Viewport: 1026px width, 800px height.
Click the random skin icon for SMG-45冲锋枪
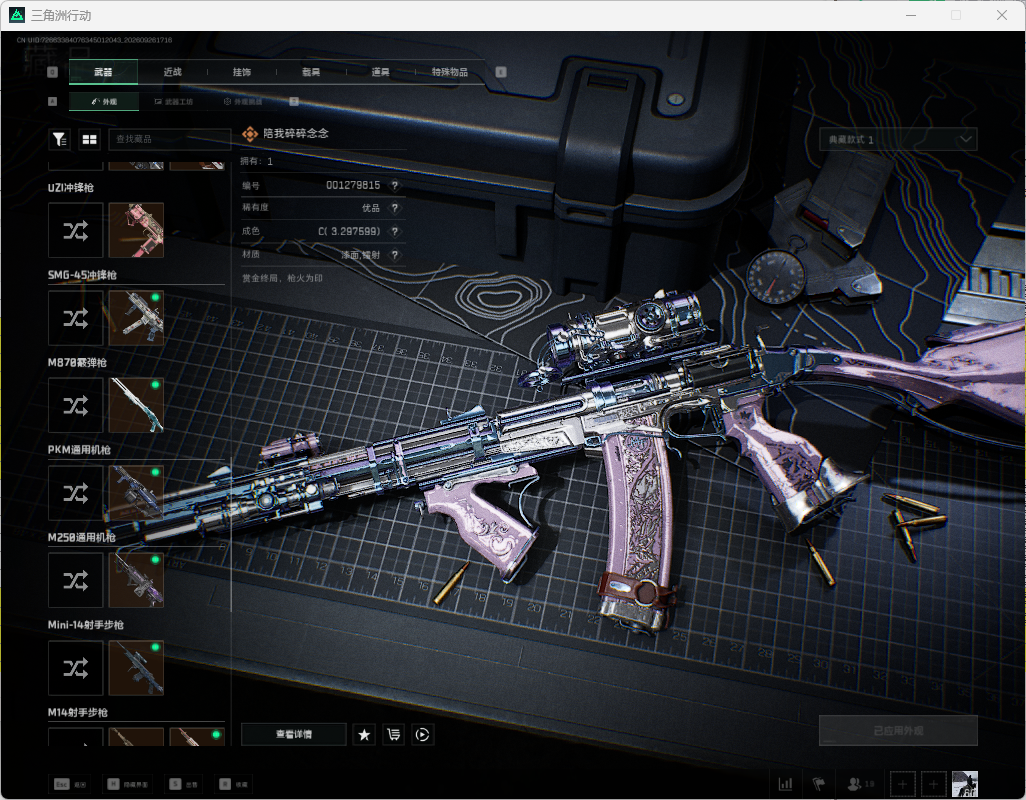(x=76, y=318)
